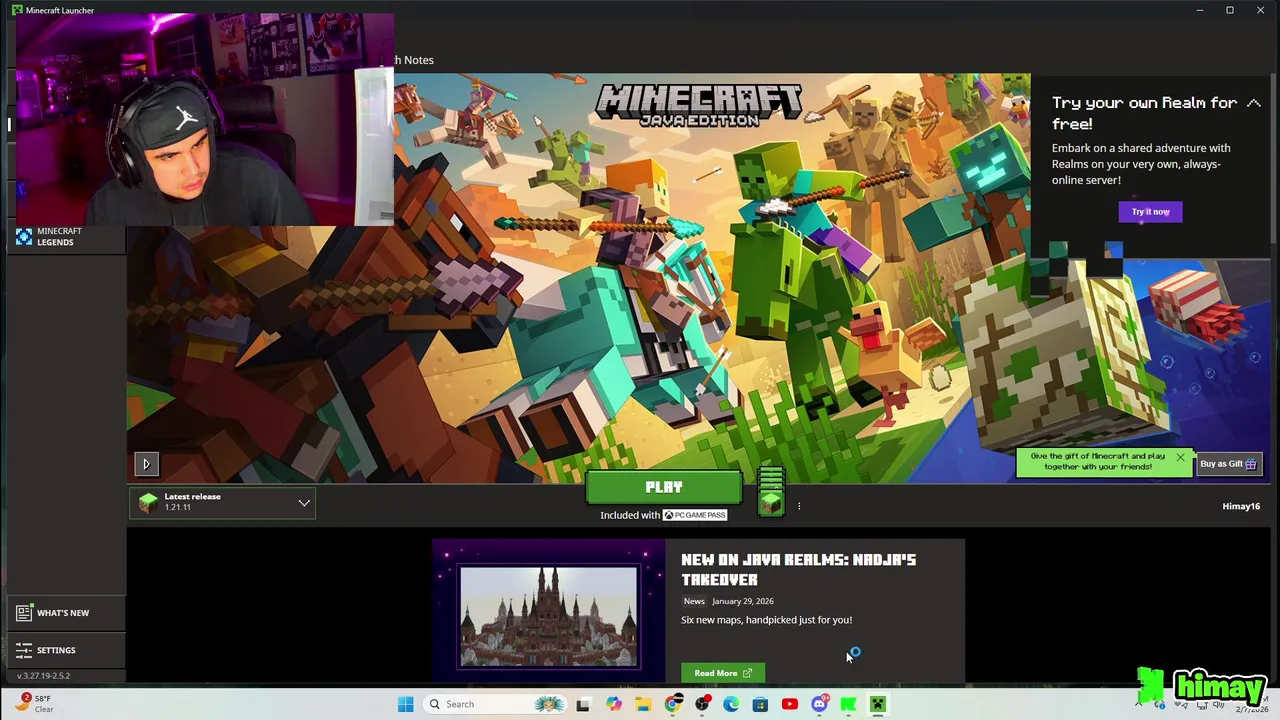Click the Buy as Gift button
The height and width of the screenshot is (720, 1280).
pos(1228,464)
